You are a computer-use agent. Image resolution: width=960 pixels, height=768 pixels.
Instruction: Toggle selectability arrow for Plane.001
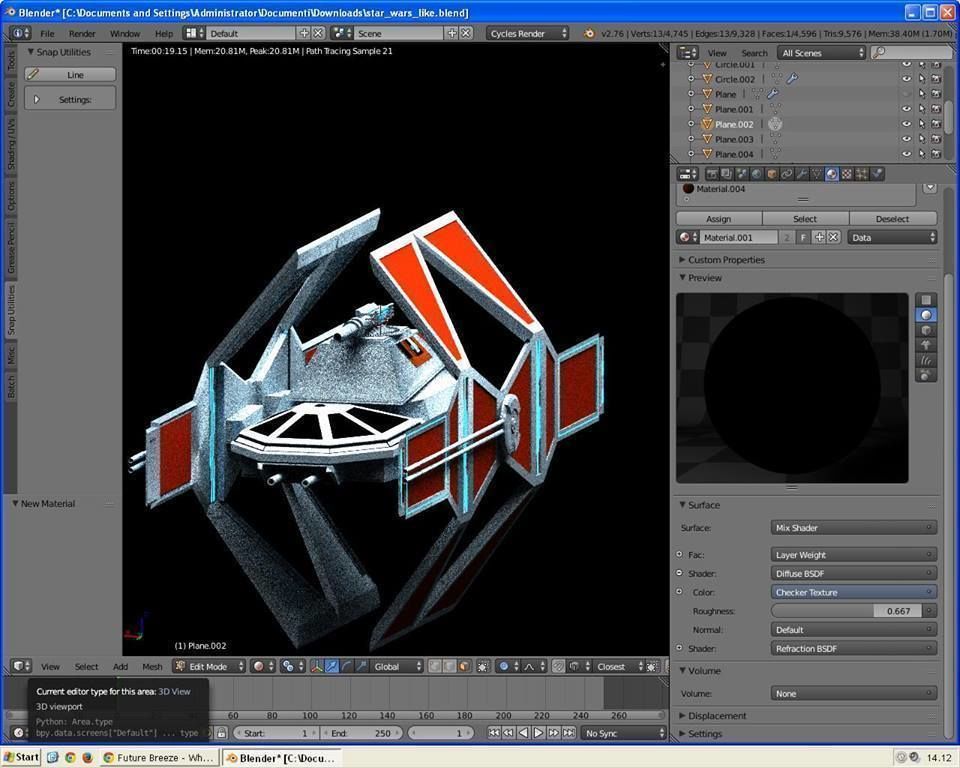tap(921, 109)
